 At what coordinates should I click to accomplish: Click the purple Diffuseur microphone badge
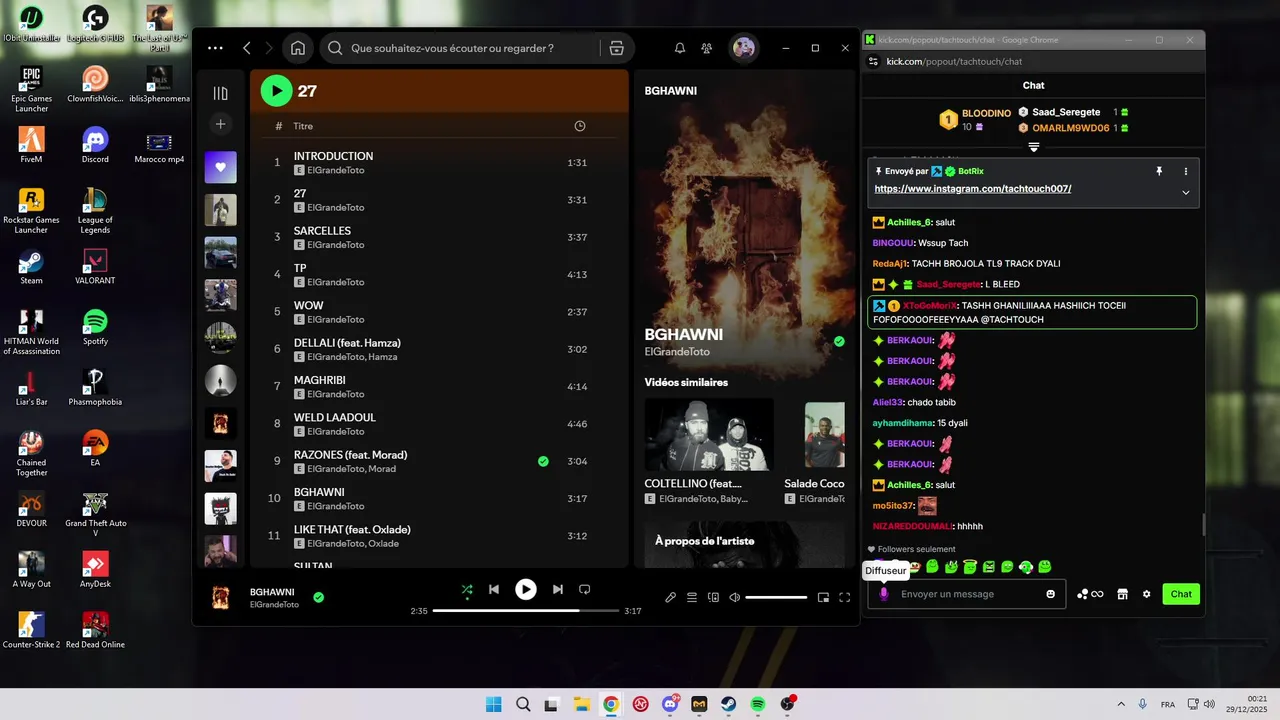(883, 594)
